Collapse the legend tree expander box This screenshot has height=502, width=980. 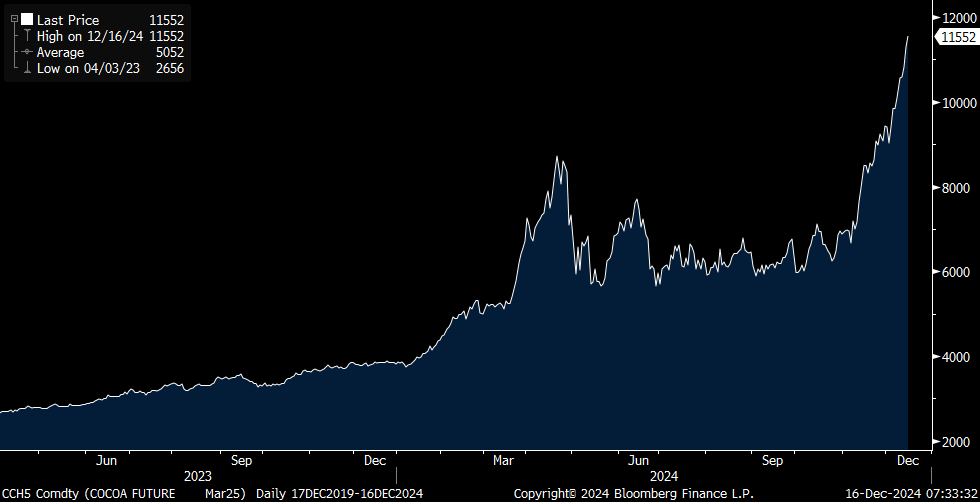14,19
